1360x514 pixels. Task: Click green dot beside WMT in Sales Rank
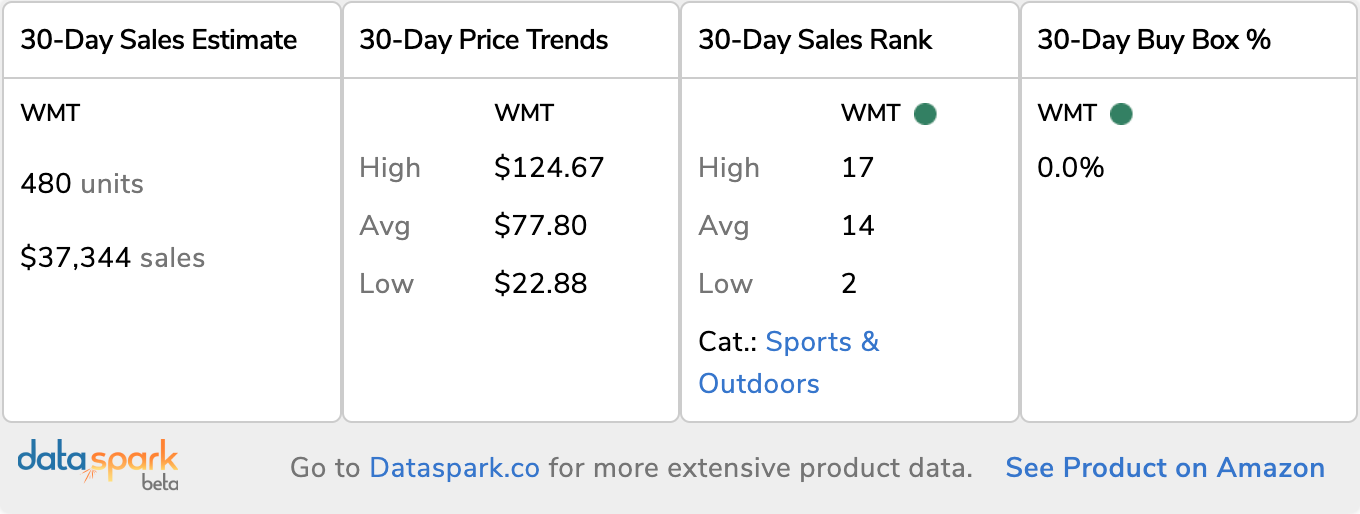(x=925, y=114)
